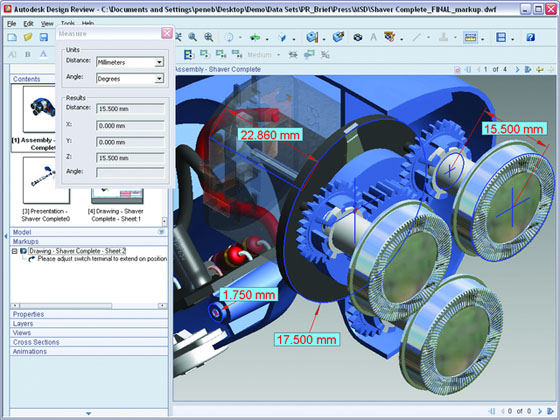Select the line drawing markup tool
Screen dimensions: 560x420
416,37
